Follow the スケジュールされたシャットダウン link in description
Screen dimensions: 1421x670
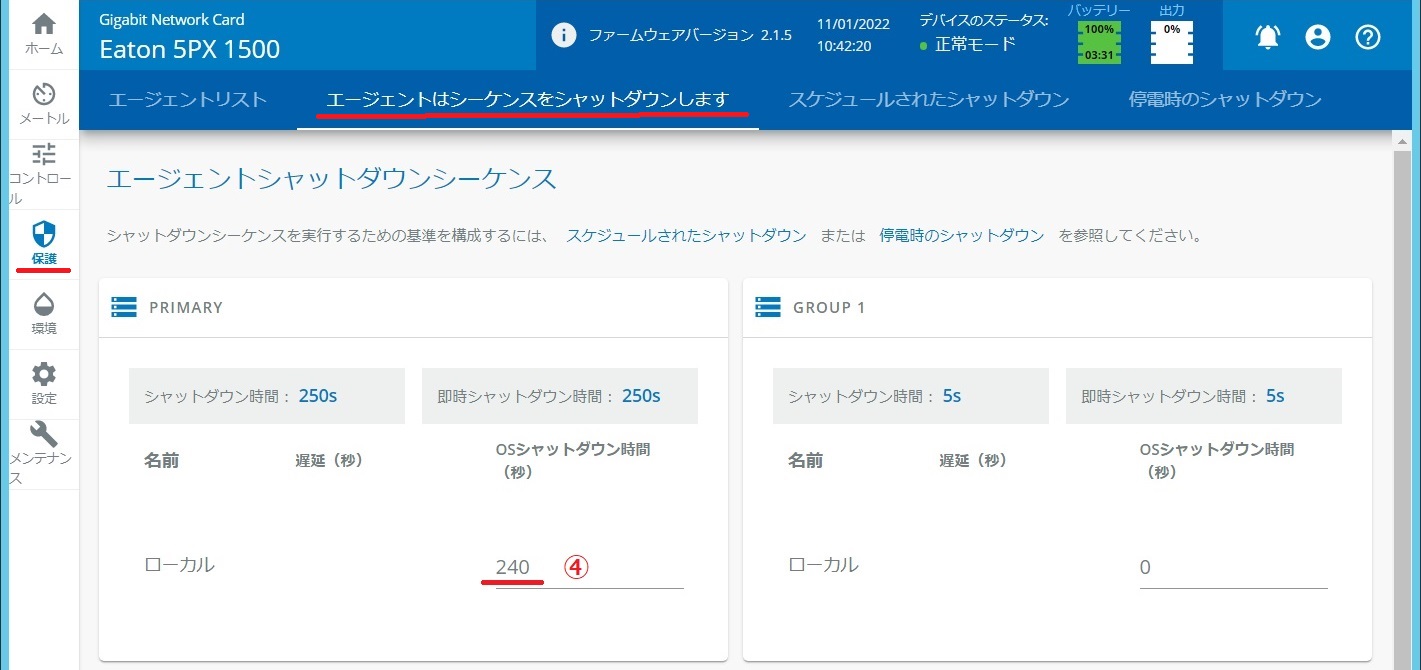pos(686,236)
